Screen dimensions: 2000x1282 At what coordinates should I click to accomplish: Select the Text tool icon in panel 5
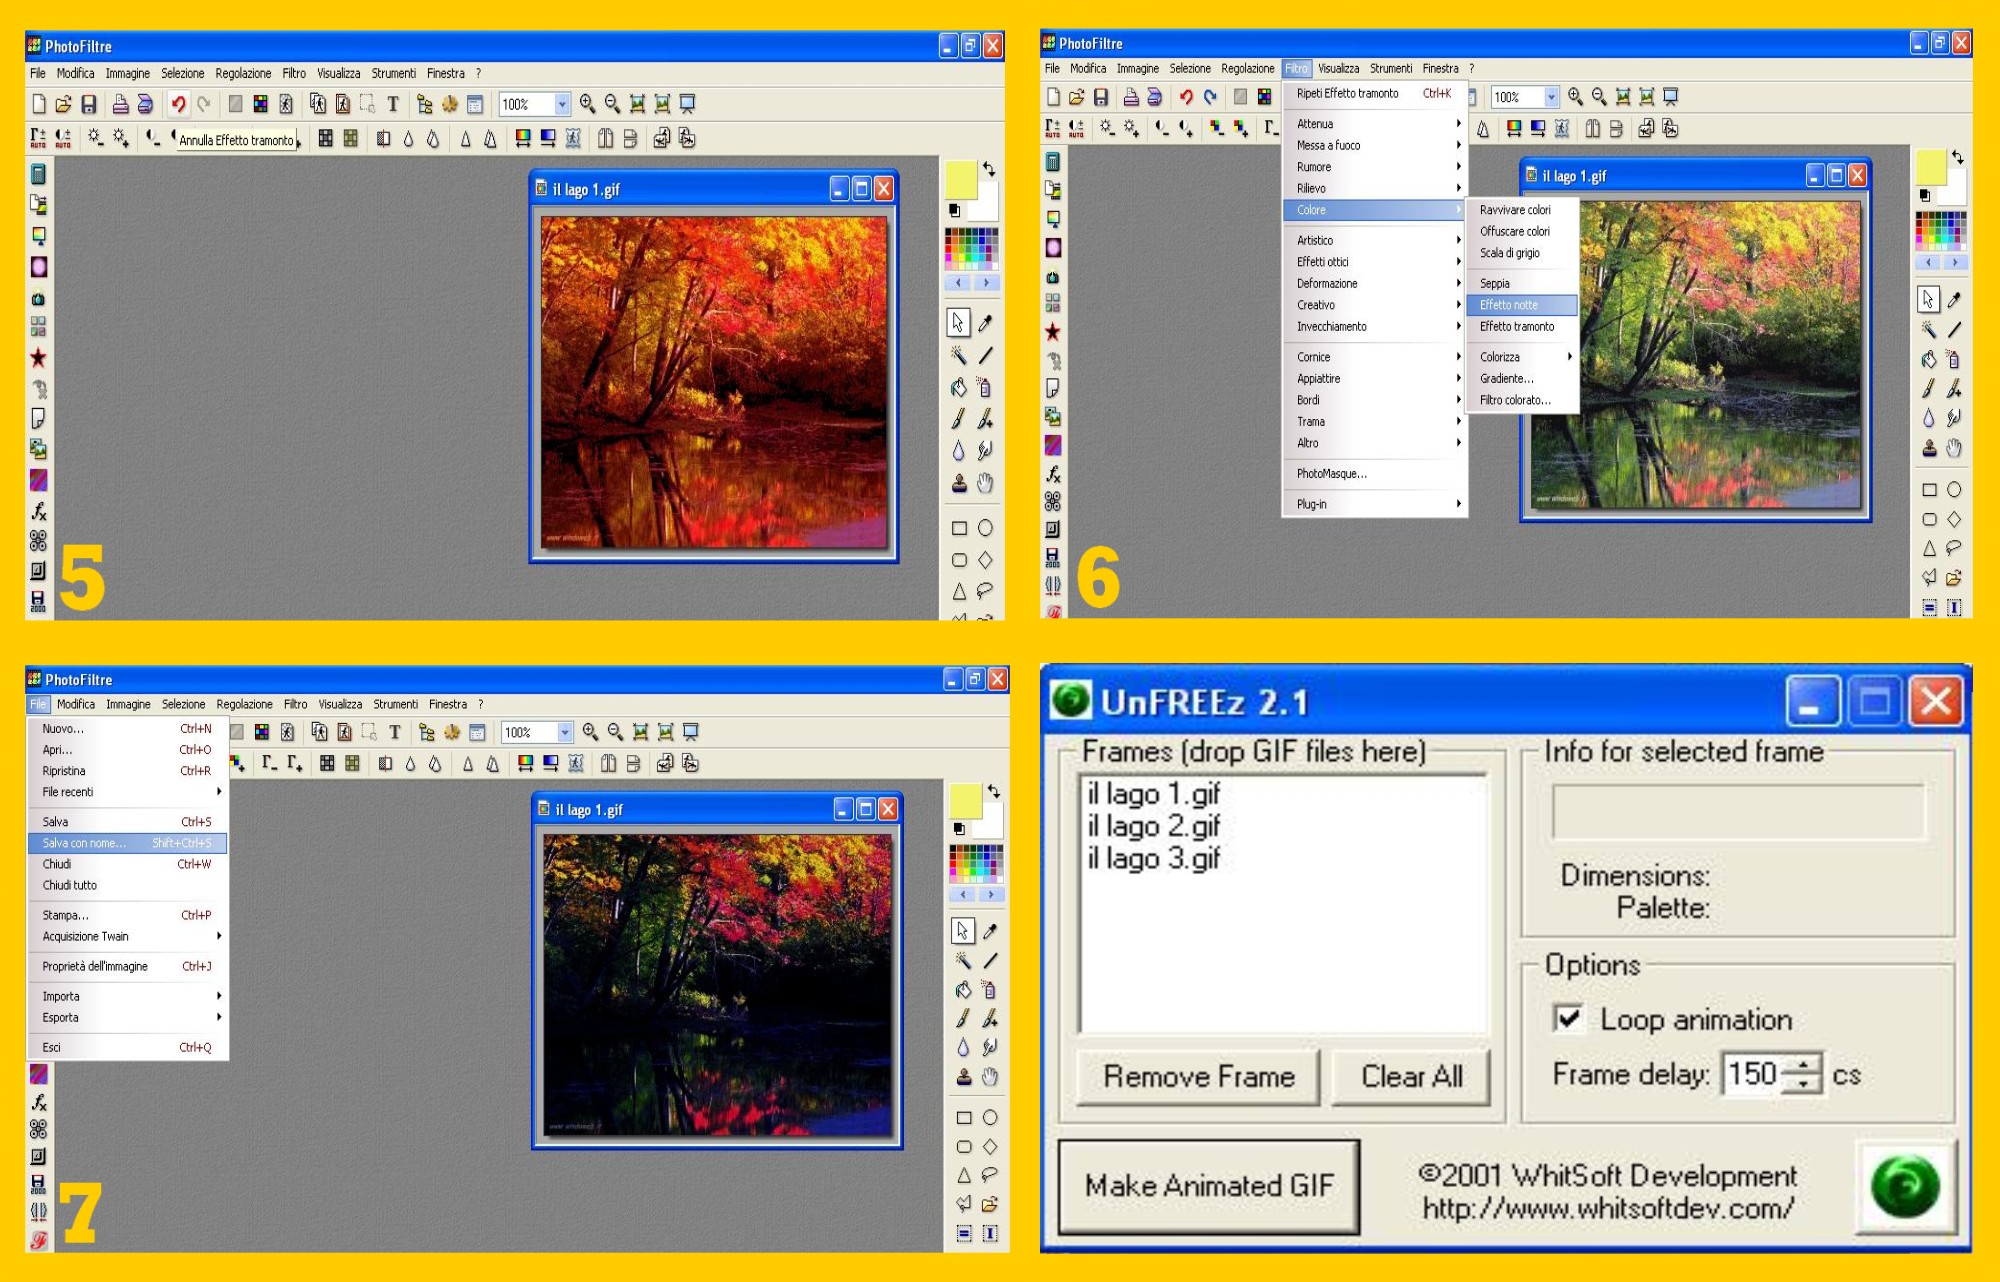coord(393,104)
